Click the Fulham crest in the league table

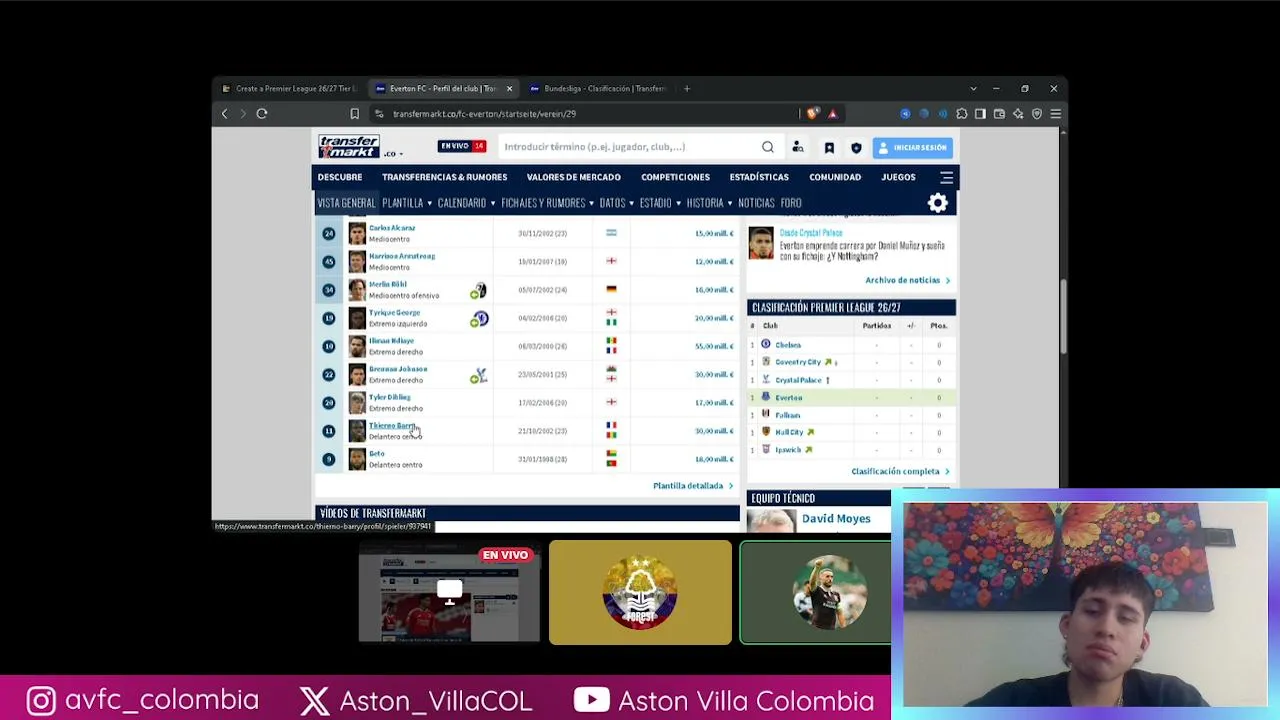pos(766,414)
